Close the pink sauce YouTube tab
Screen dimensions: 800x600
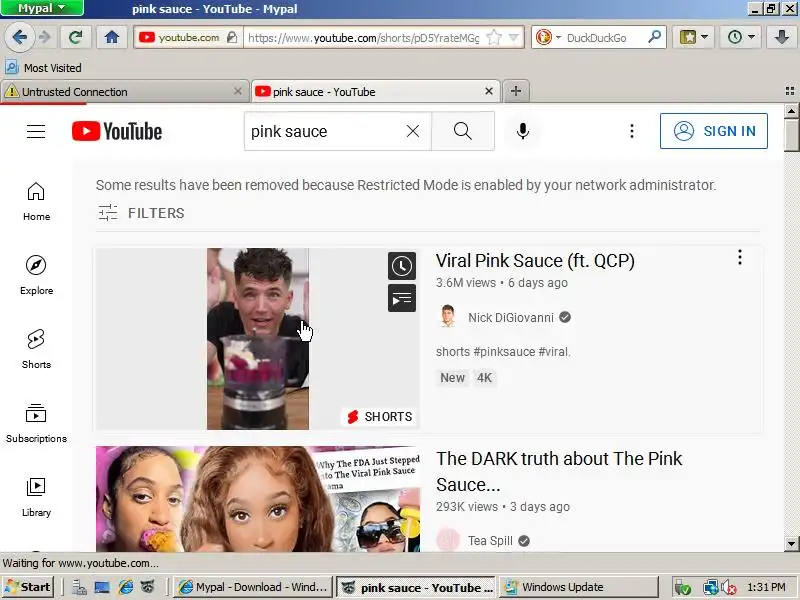pos(489,91)
